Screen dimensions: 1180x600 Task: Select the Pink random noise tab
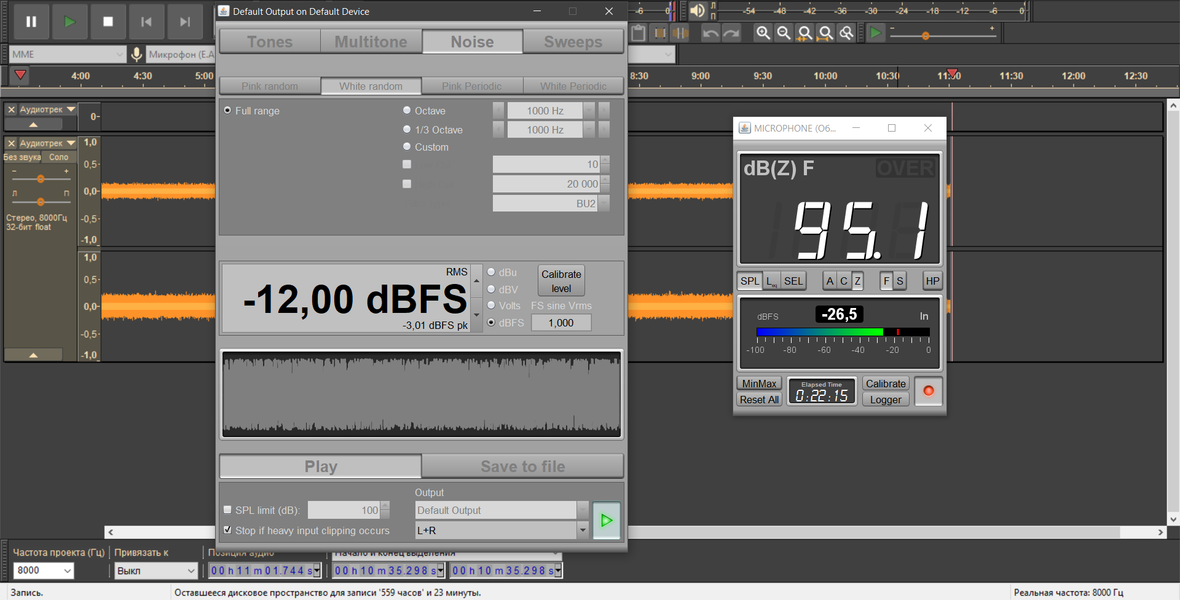point(269,86)
